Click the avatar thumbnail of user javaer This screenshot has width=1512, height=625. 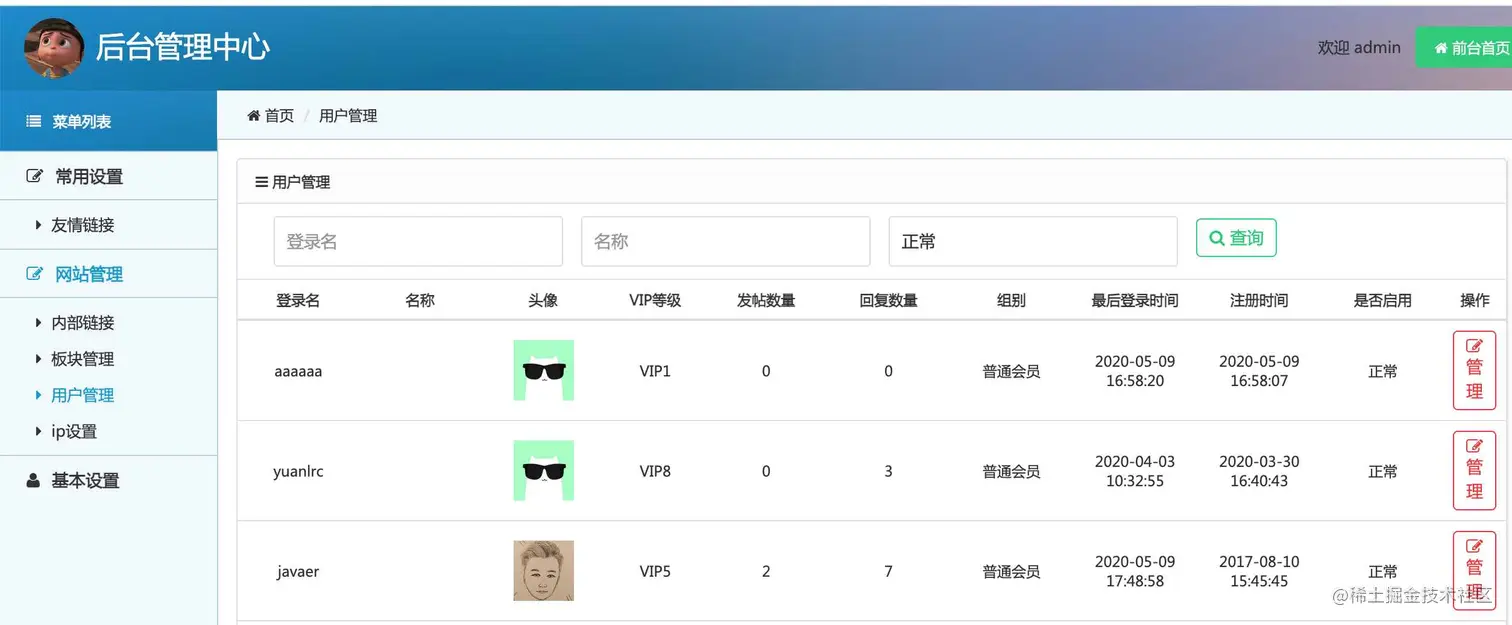(x=543, y=571)
